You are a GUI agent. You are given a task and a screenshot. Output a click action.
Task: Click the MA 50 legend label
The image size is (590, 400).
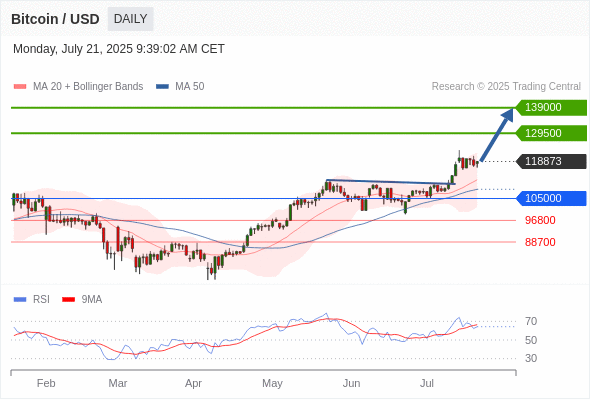[x=190, y=87]
